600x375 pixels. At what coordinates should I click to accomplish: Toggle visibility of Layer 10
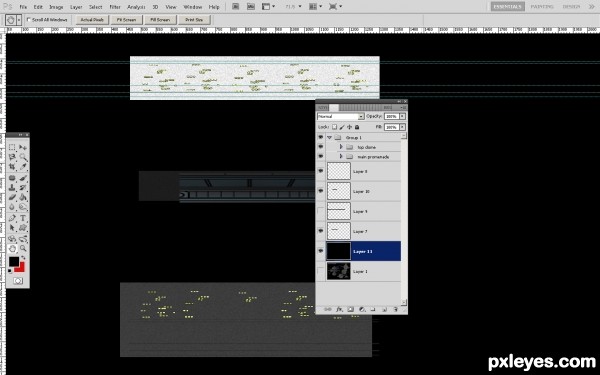321,191
